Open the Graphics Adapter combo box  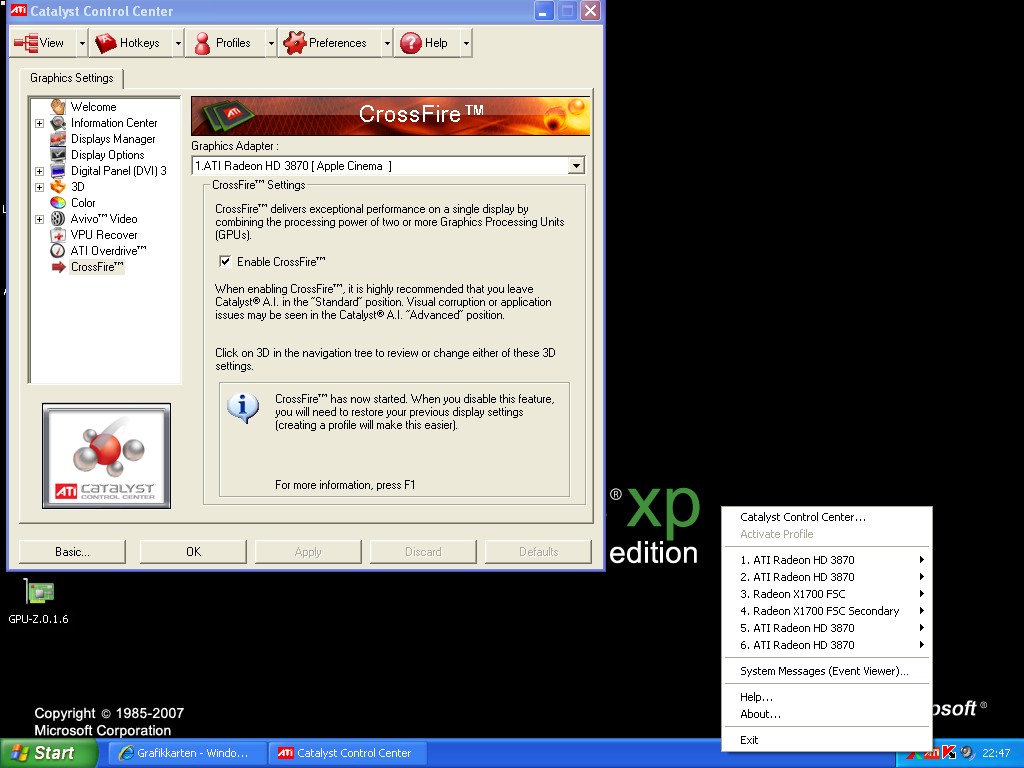pyautogui.click(x=576, y=166)
